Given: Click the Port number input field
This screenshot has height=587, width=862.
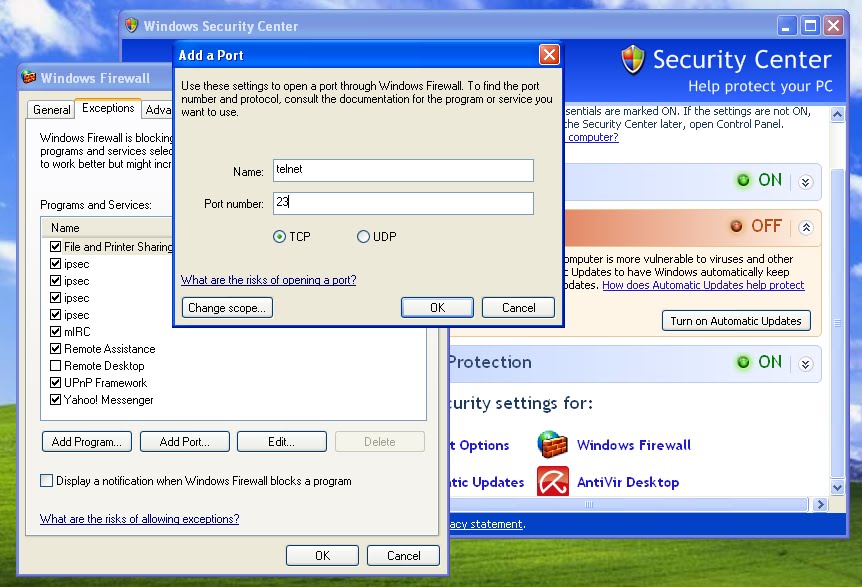Looking at the screenshot, I should pos(403,203).
